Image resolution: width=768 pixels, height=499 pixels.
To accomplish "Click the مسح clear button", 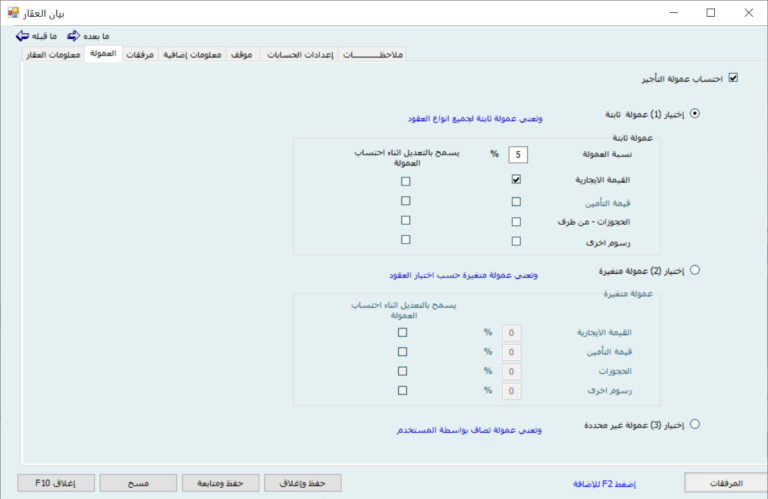I will tap(138, 483).
